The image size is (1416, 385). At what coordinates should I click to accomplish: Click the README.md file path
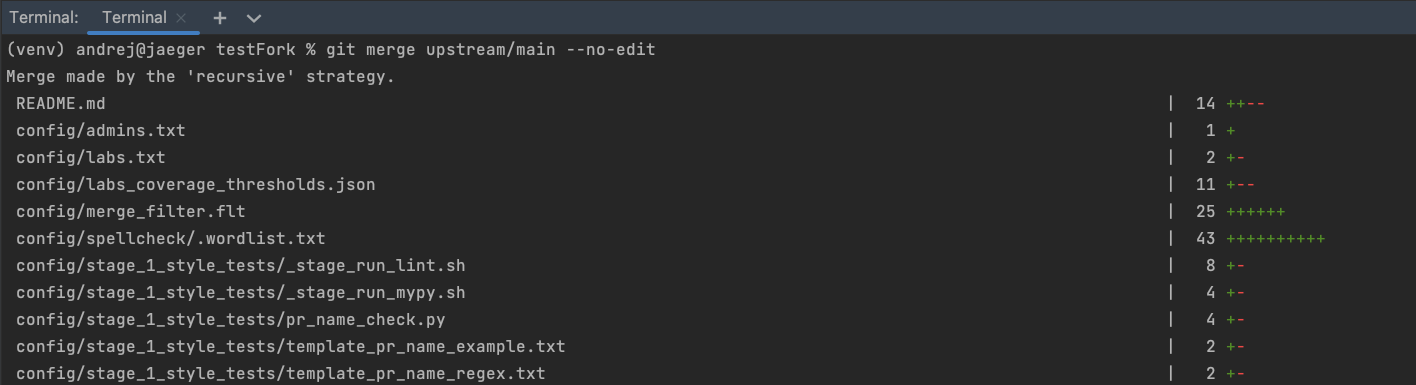61,103
